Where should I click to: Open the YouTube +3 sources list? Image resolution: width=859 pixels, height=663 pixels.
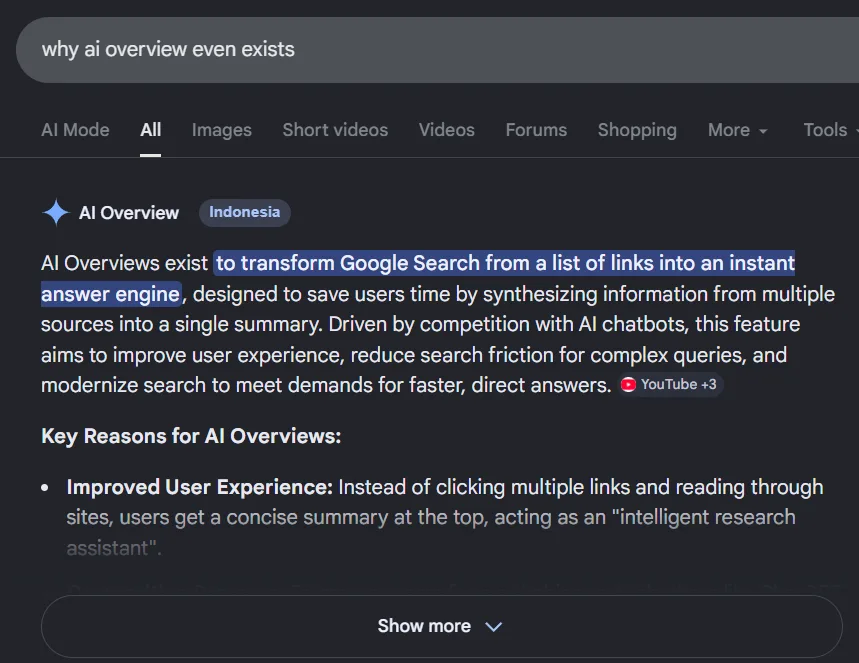[x=668, y=384]
